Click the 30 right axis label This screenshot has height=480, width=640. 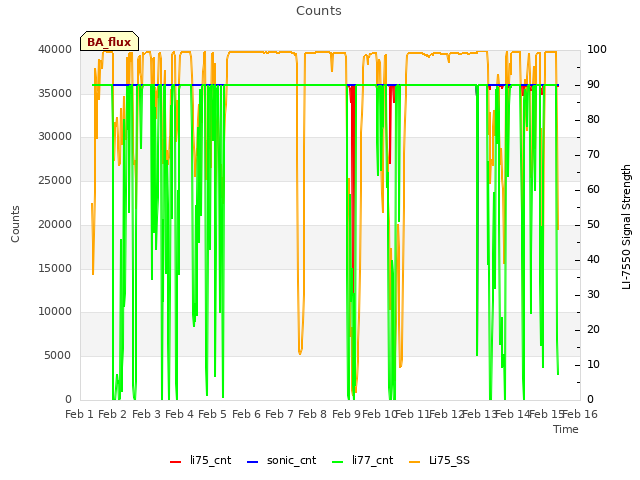coord(593,294)
